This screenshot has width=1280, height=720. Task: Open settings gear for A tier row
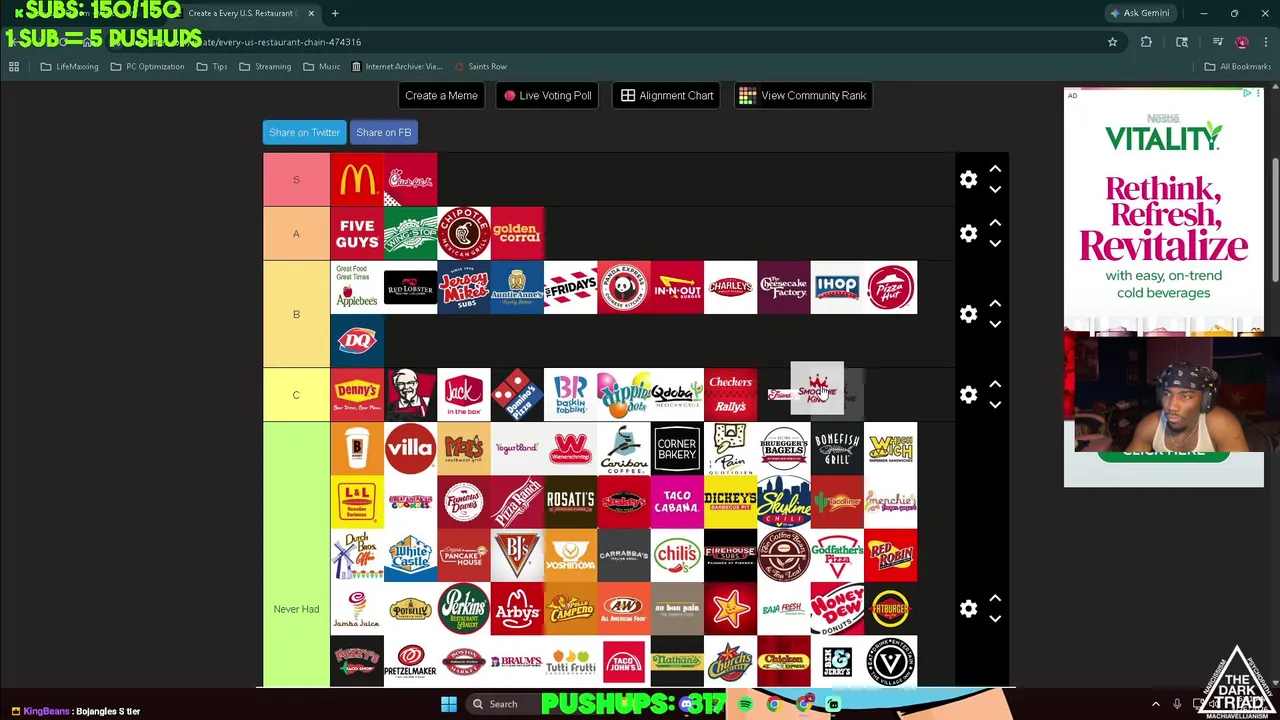[x=968, y=233]
